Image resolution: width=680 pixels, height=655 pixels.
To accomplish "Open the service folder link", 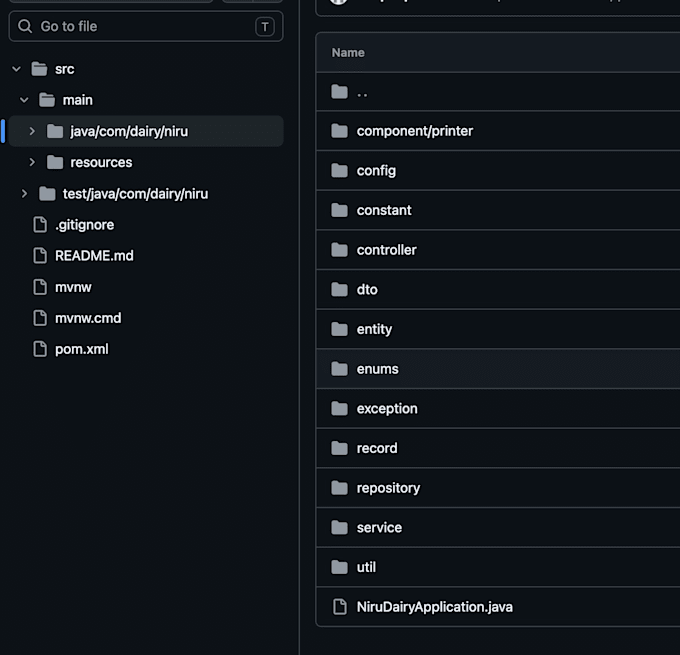I will point(379,527).
